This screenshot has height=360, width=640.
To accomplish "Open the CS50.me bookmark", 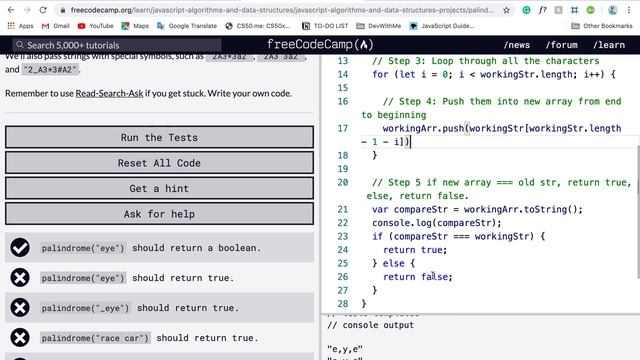I will pos(258,26).
